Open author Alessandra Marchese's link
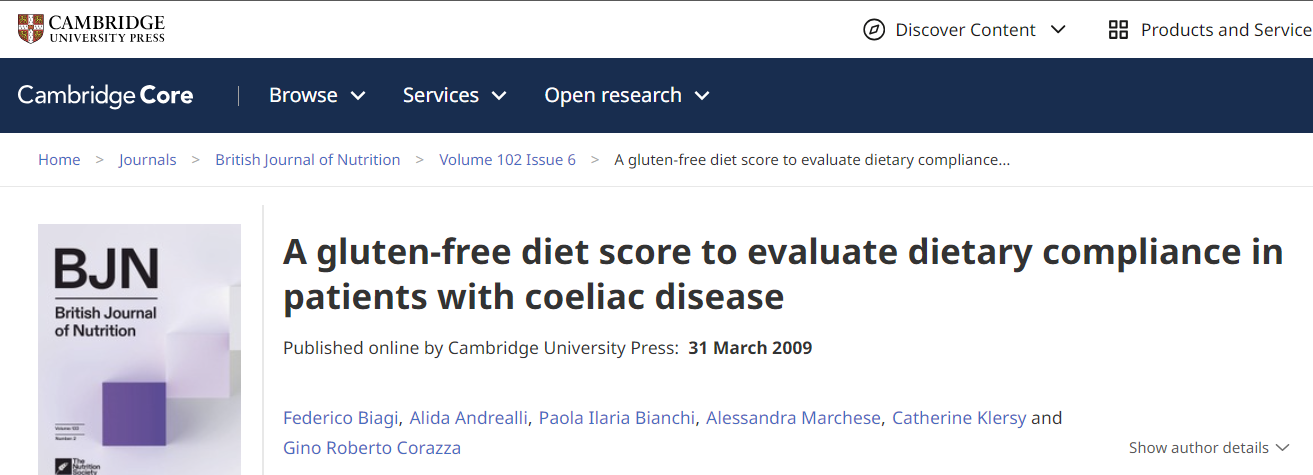The width and height of the screenshot is (1313, 475). (793, 418)
